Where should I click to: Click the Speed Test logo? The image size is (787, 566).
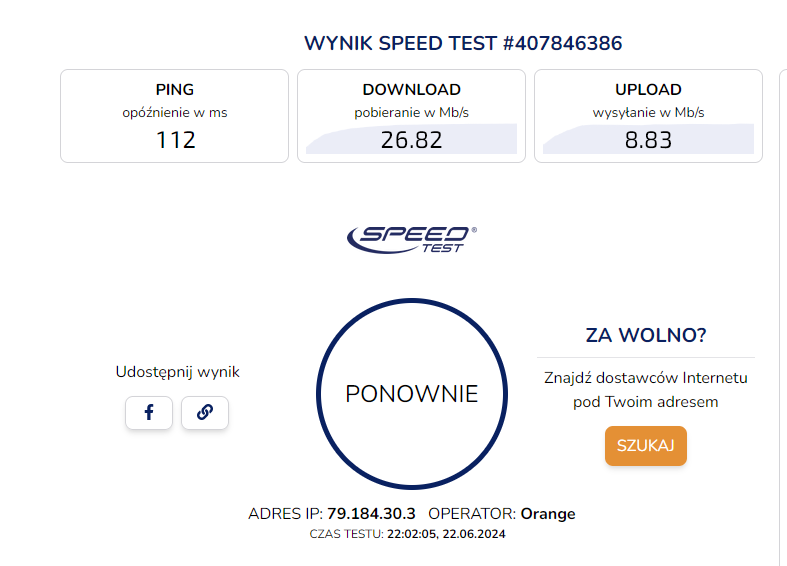pos(411,238)
